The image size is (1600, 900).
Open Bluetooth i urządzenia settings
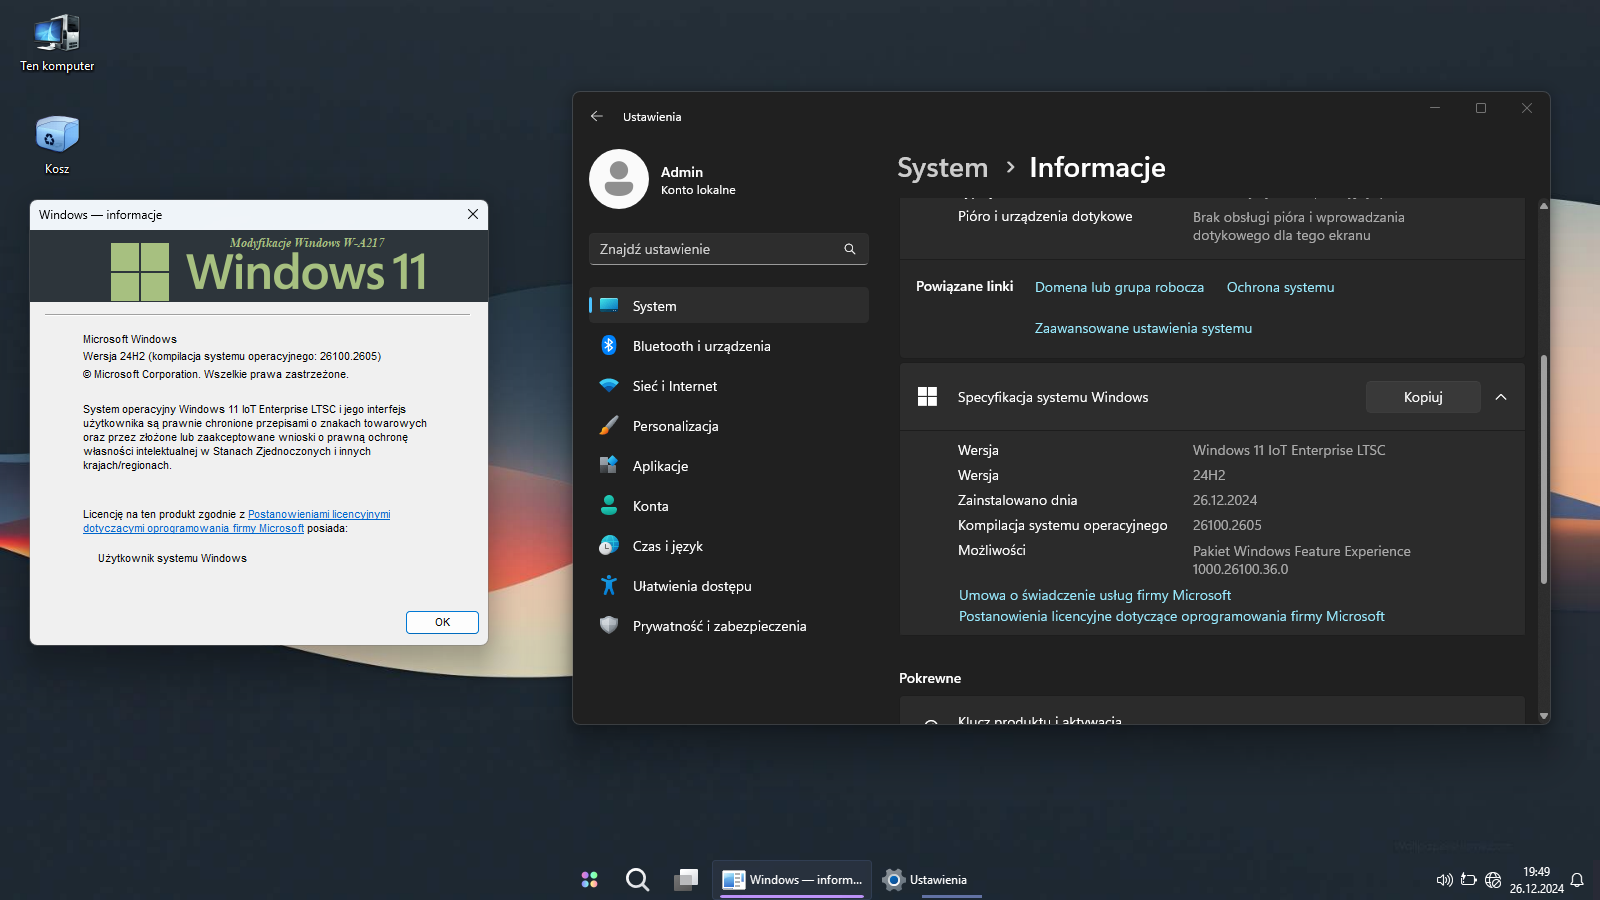[x=701, y=346]
